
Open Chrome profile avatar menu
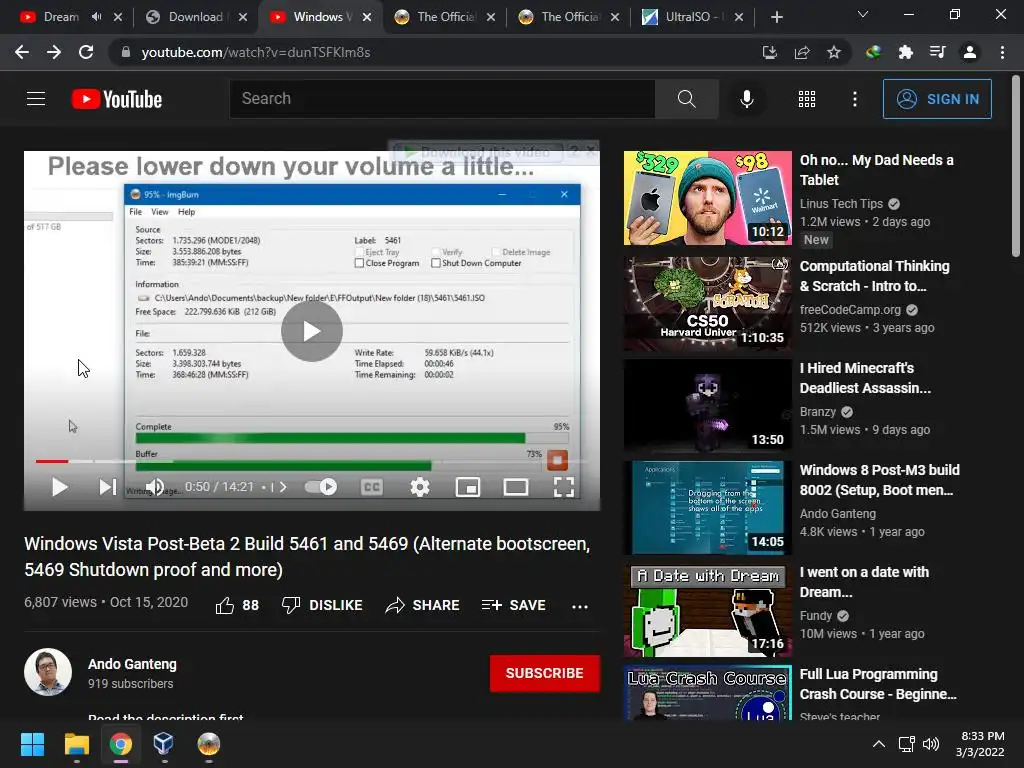click(x=970, y=52)
